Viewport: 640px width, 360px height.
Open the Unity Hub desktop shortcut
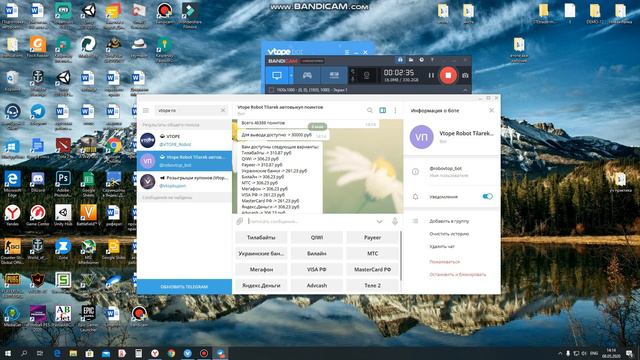point(63,216)
